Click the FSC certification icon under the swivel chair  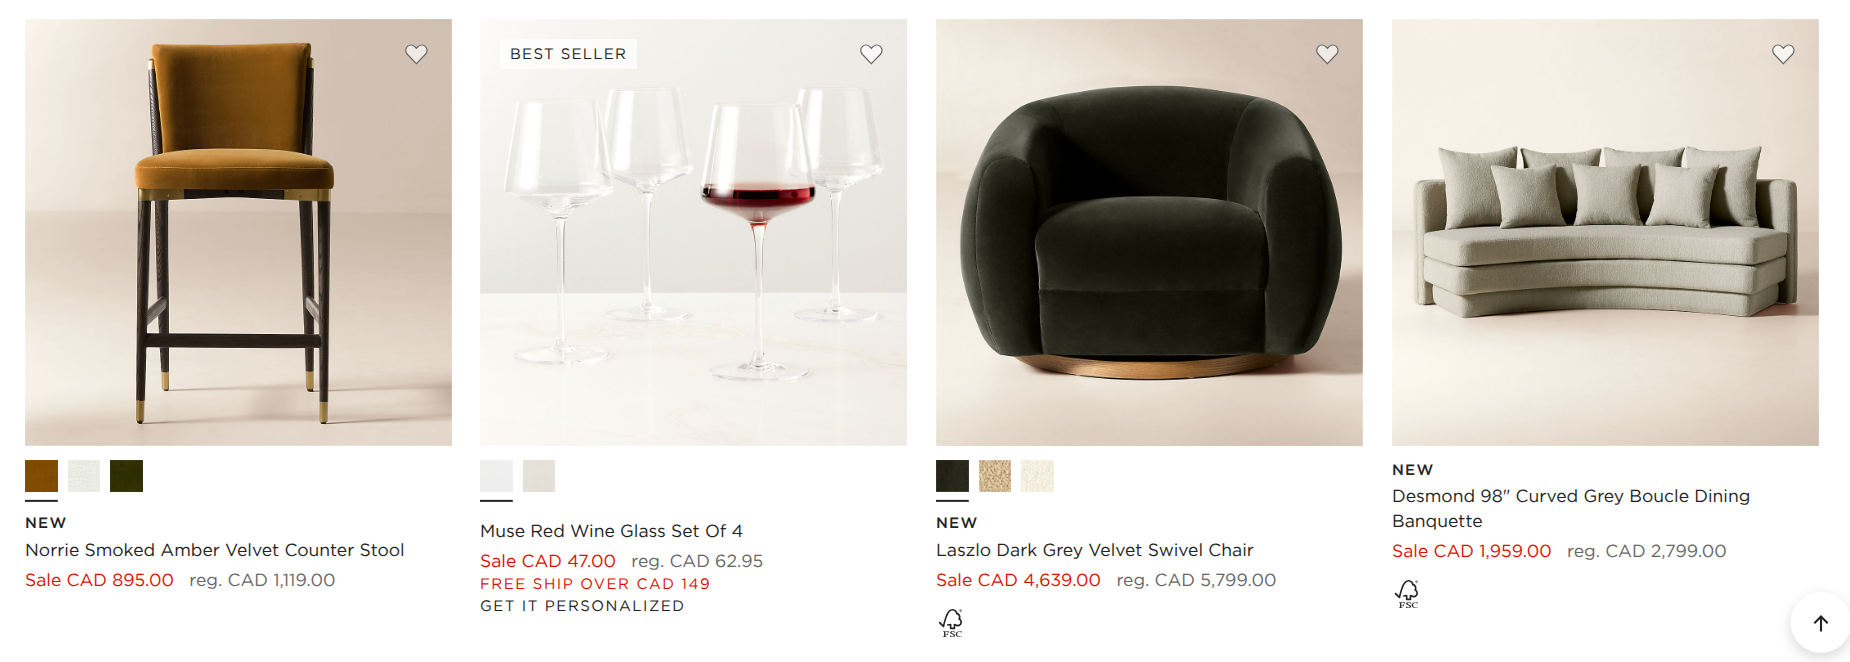[952, 622]
